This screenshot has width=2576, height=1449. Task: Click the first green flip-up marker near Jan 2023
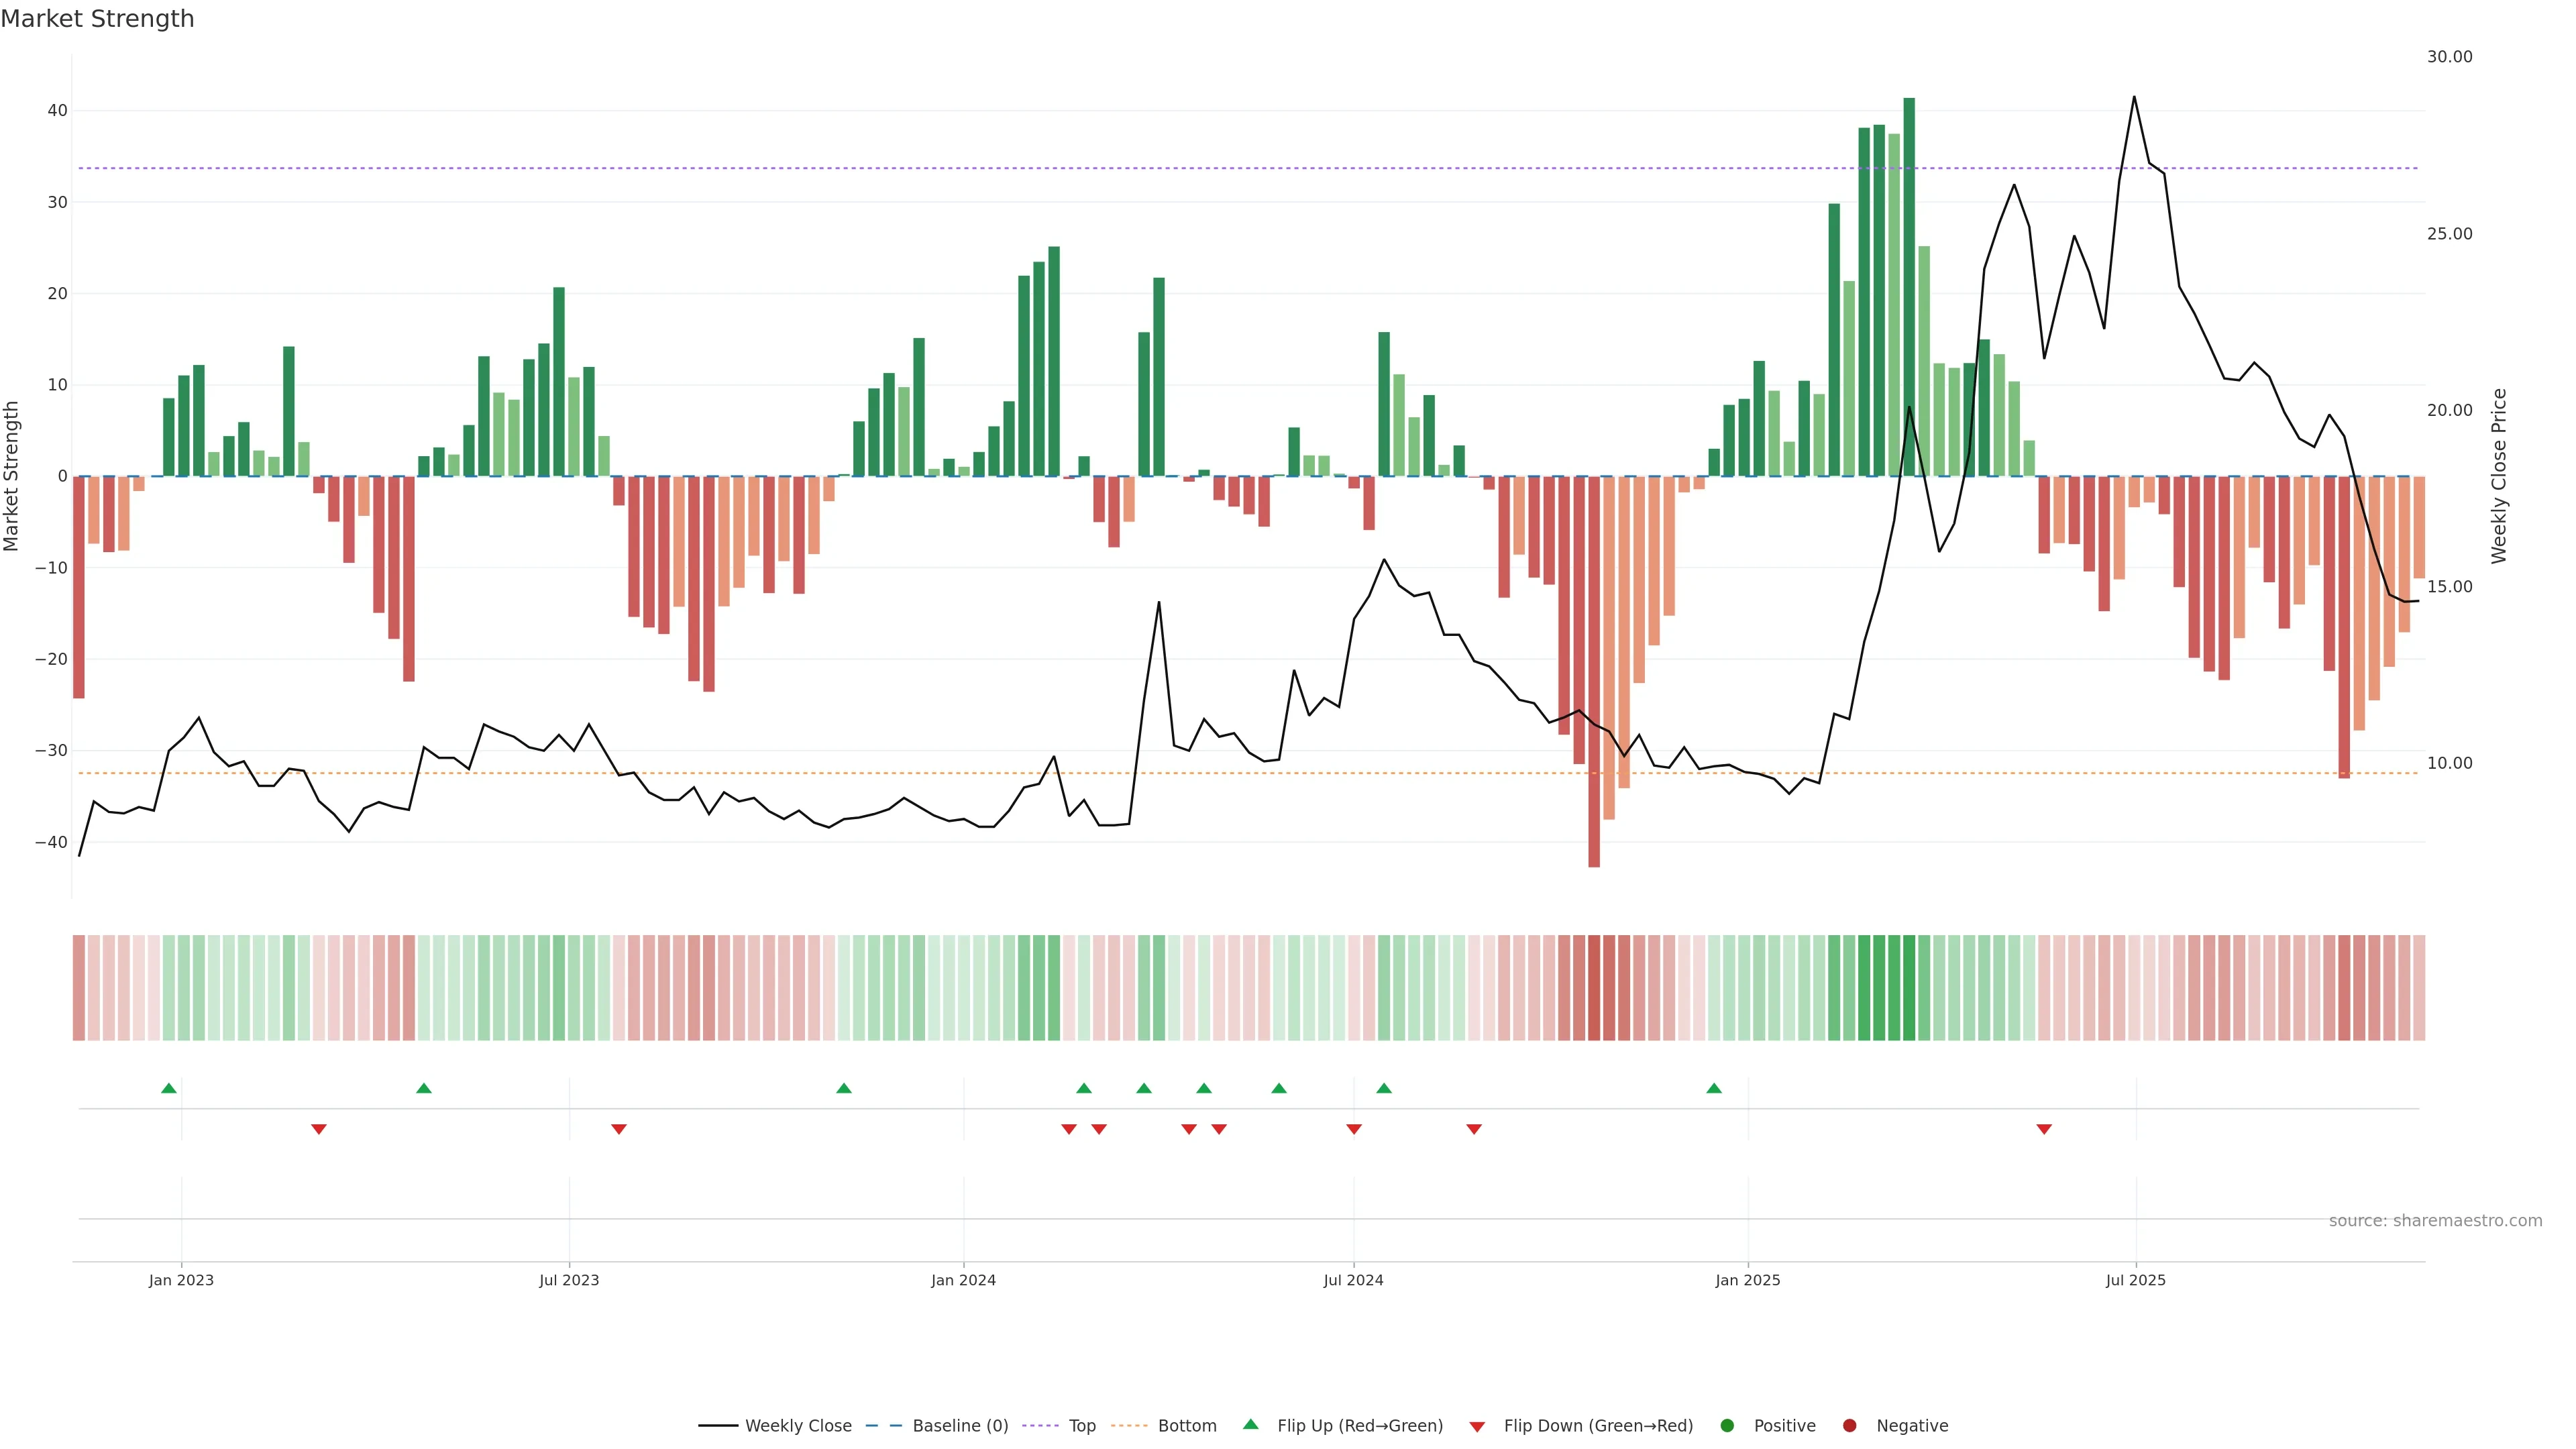tap(169, 1088)
